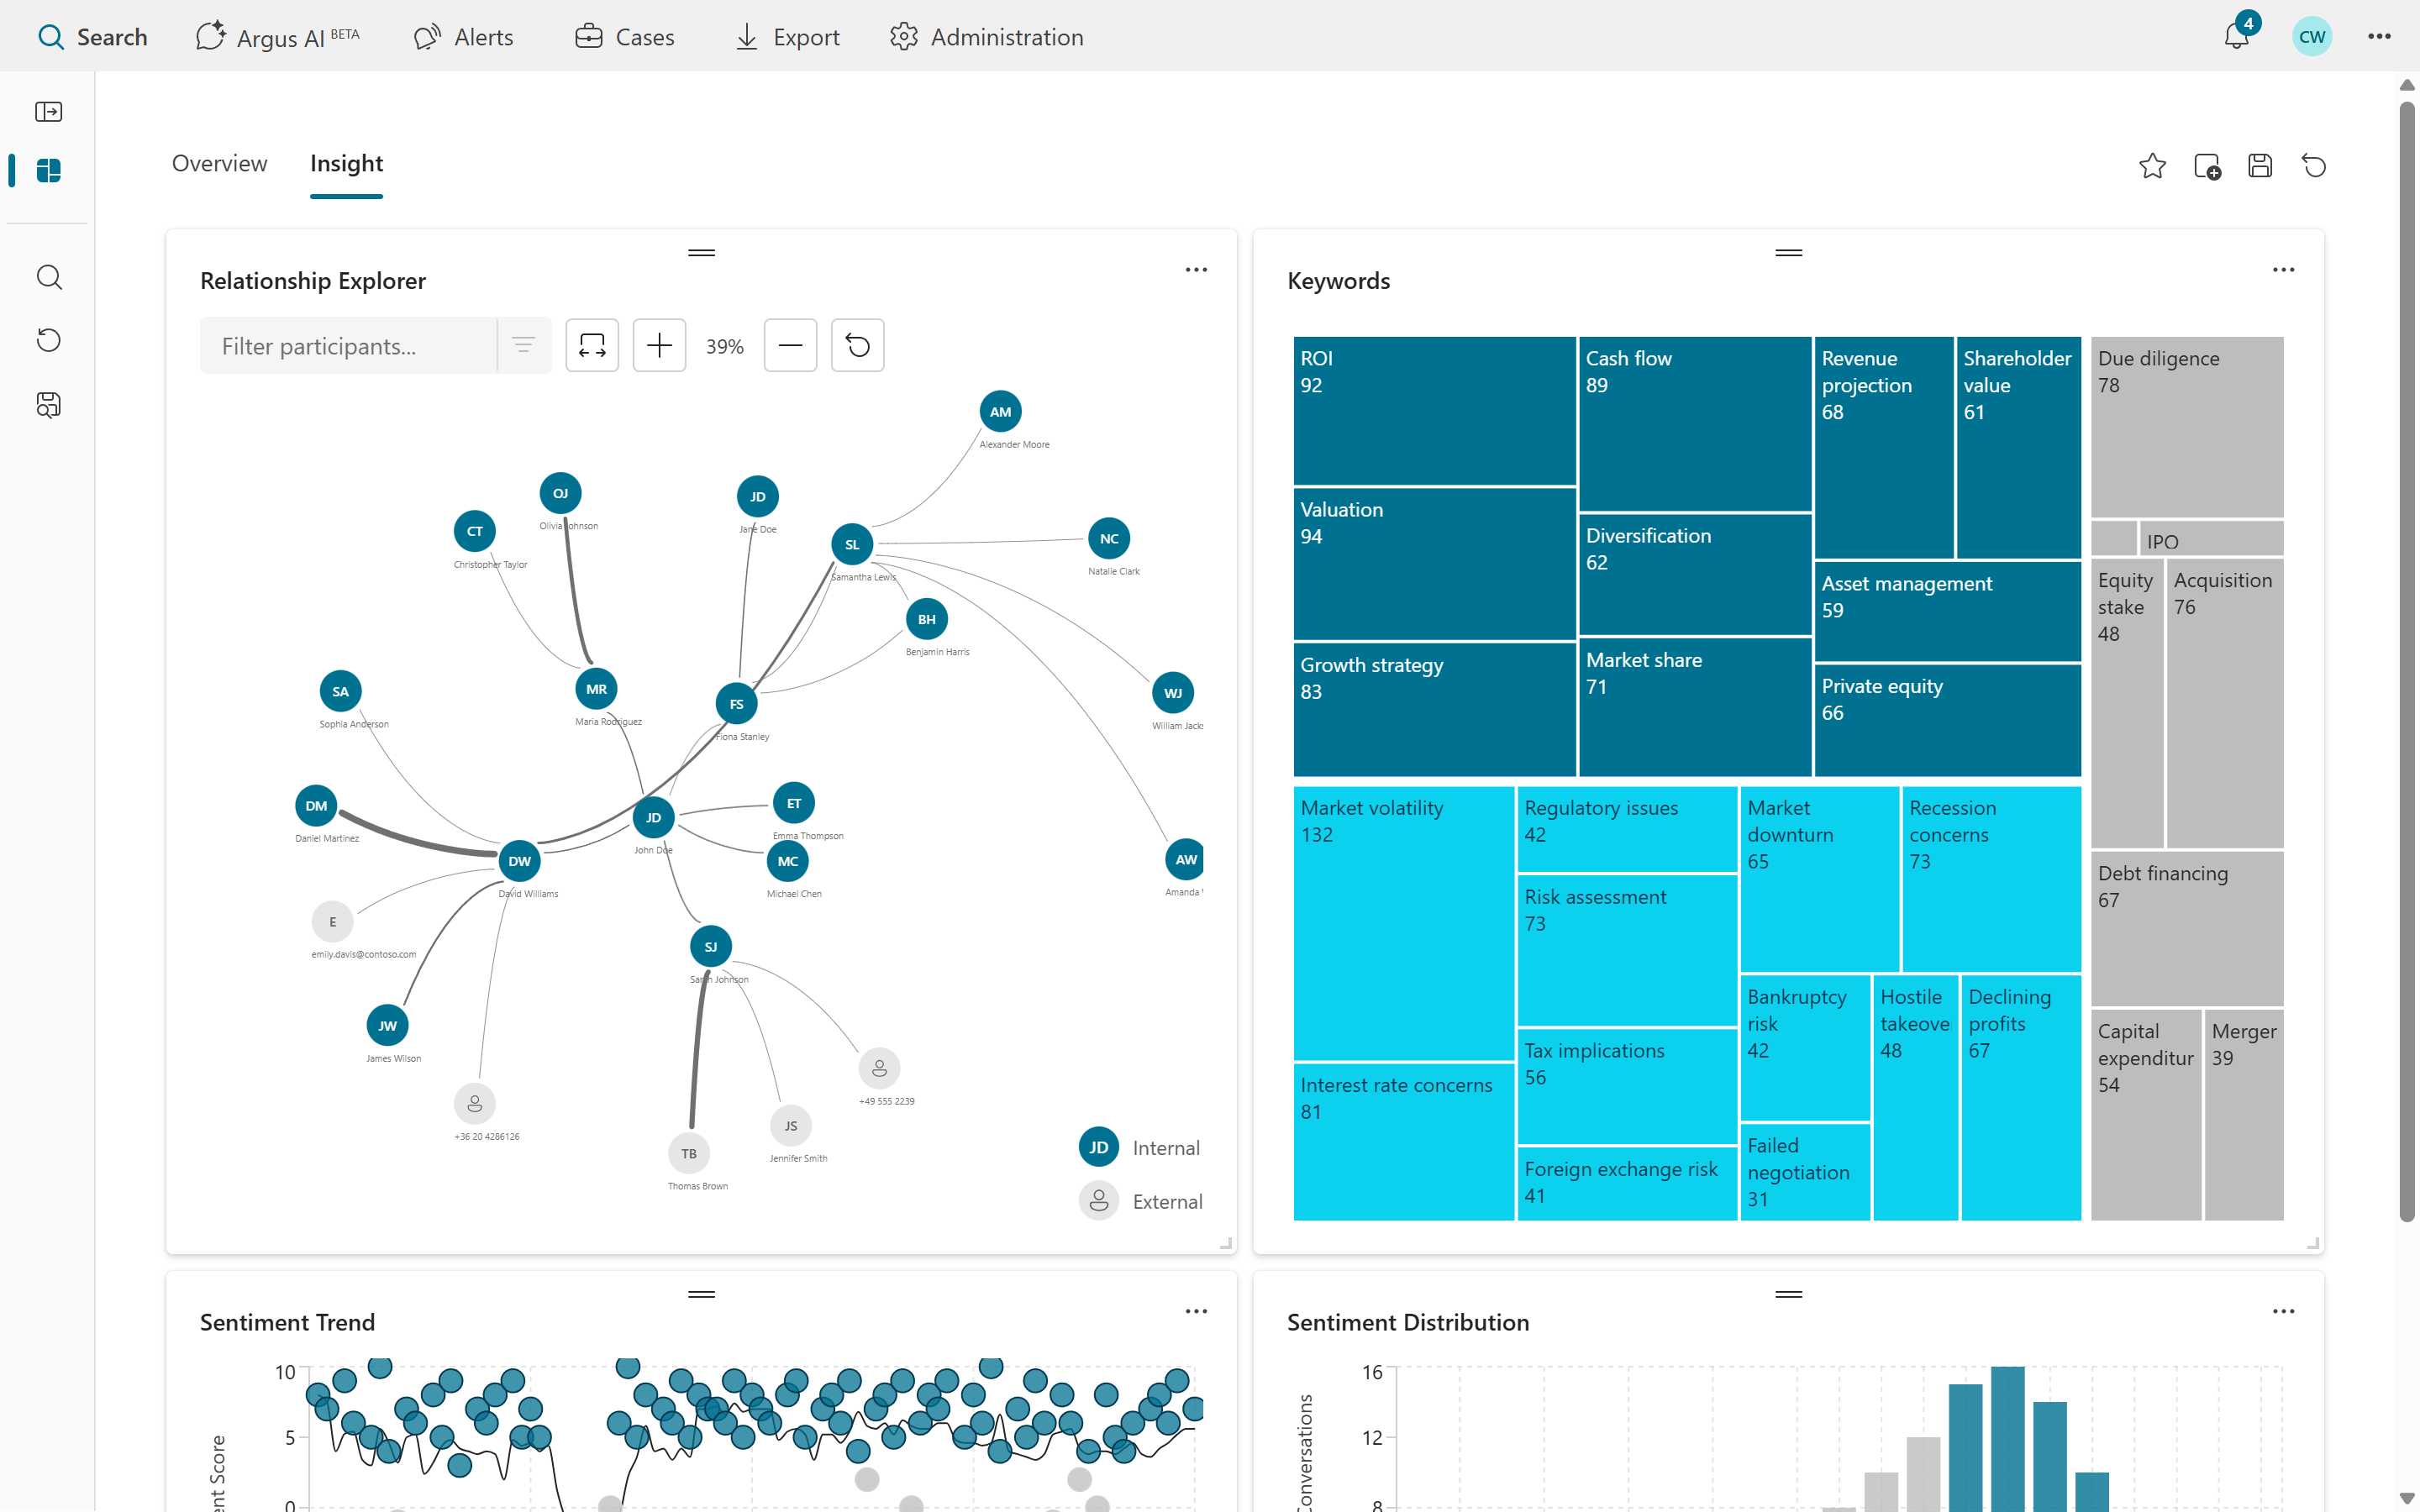Open Argus AI beta
This screenshot has height=1512, width=2420.
(278, 37)
